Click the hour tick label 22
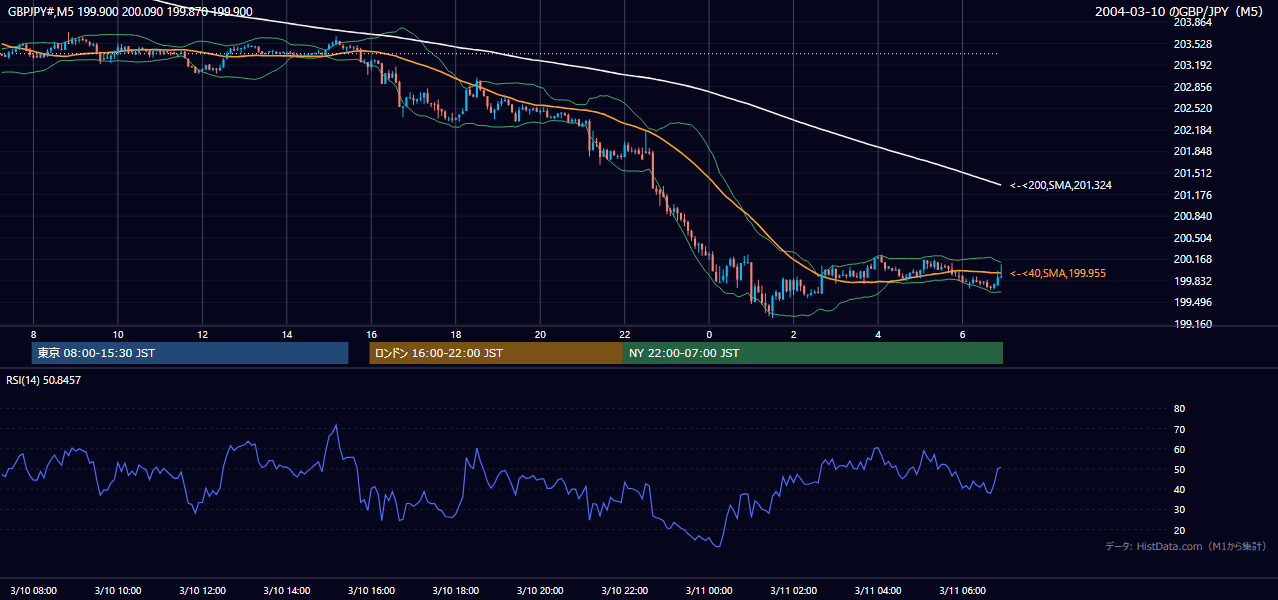The height and width of the screenshot is (600, 1278). [625, 334]
